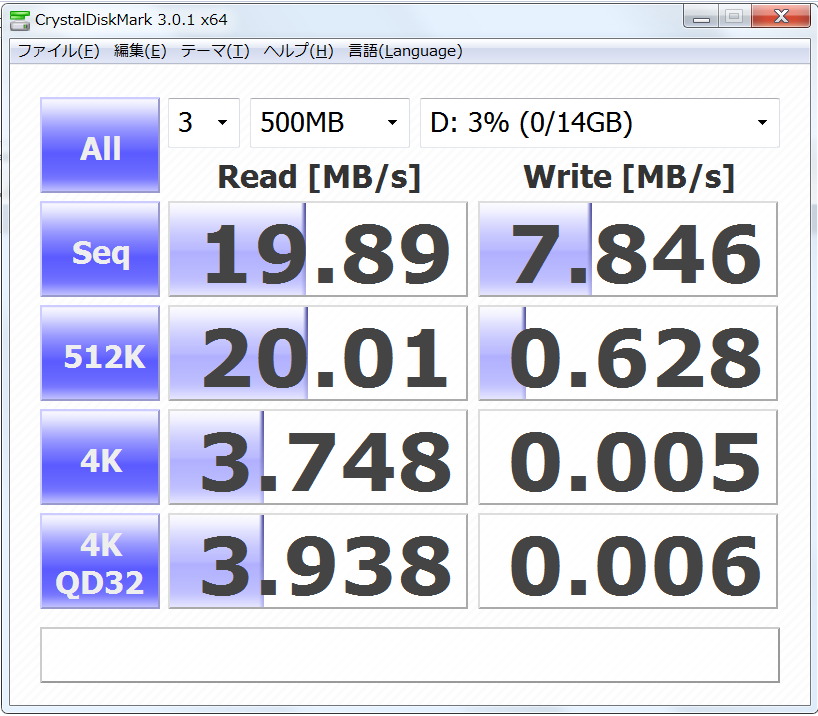Expand the D: drive selection dropdown
This screenshot has width=818, height=716.
[599, 123]
